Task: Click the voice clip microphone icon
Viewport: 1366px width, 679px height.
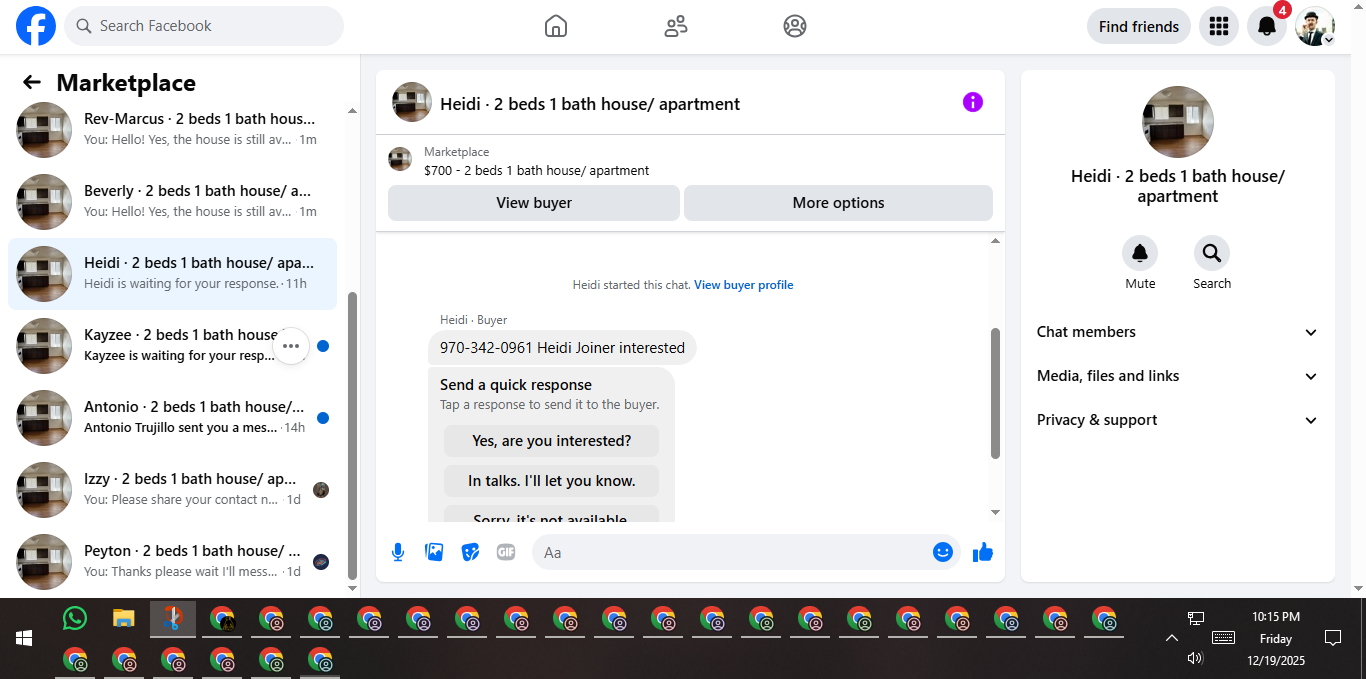Action: (398, 552)
